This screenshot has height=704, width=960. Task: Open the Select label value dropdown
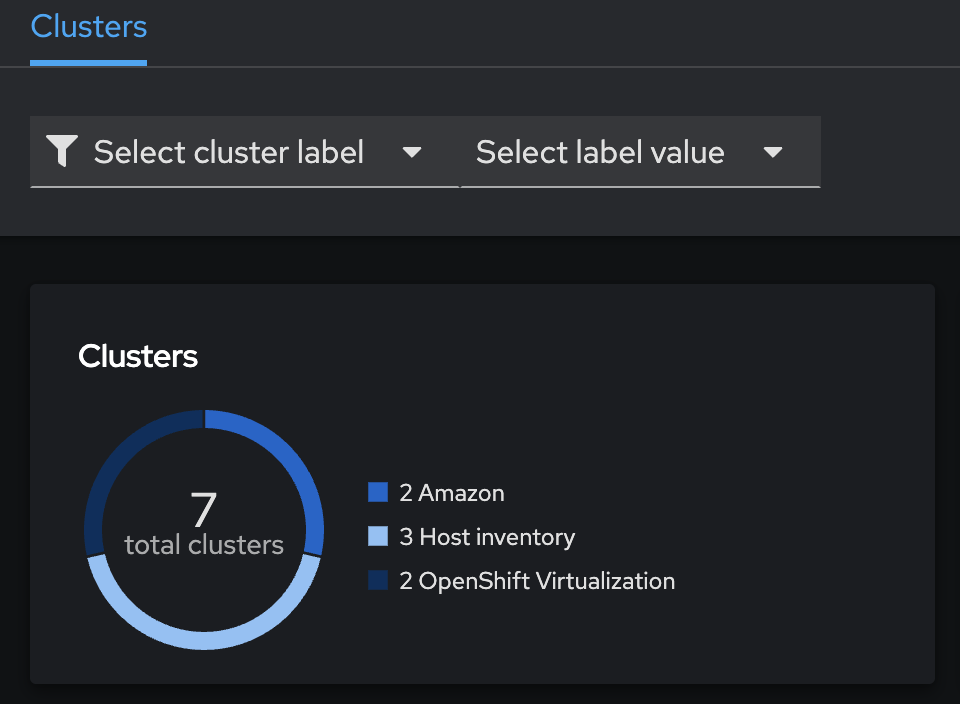[x=640, y=152]
